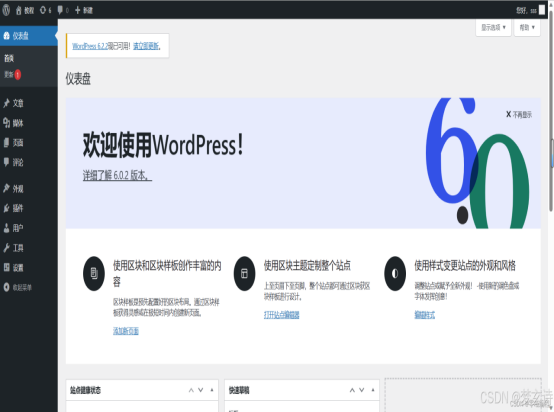Open the Tools (工具) wrench menu

click(x=29, y=248)
